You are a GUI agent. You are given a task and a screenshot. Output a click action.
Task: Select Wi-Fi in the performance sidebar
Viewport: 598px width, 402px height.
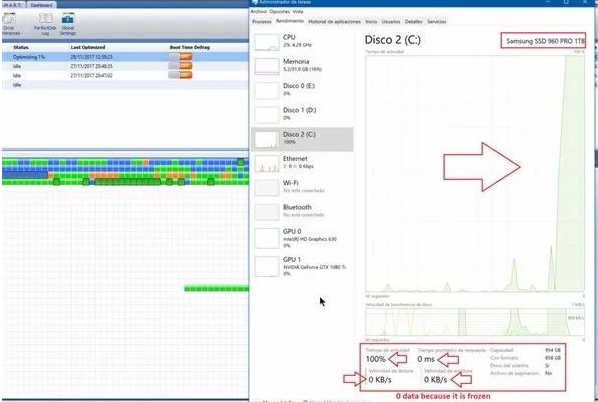tap(302, 187)
